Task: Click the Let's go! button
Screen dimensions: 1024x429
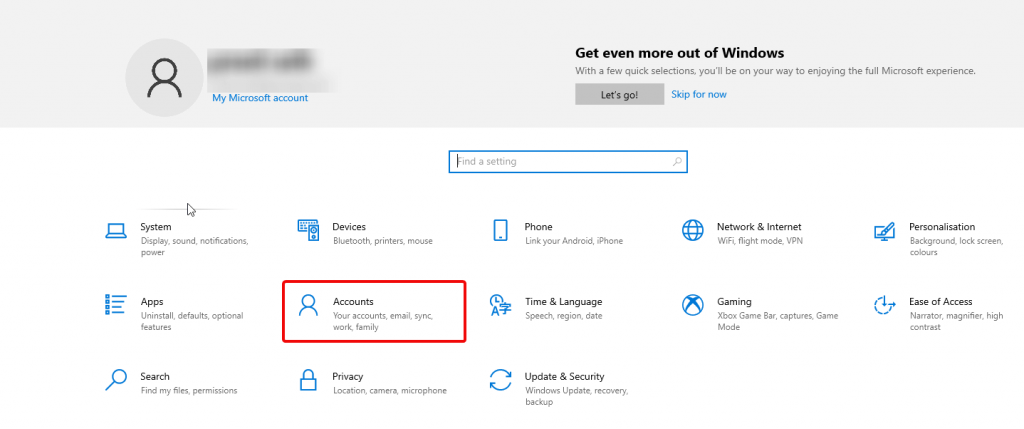Action: (619, 95)
